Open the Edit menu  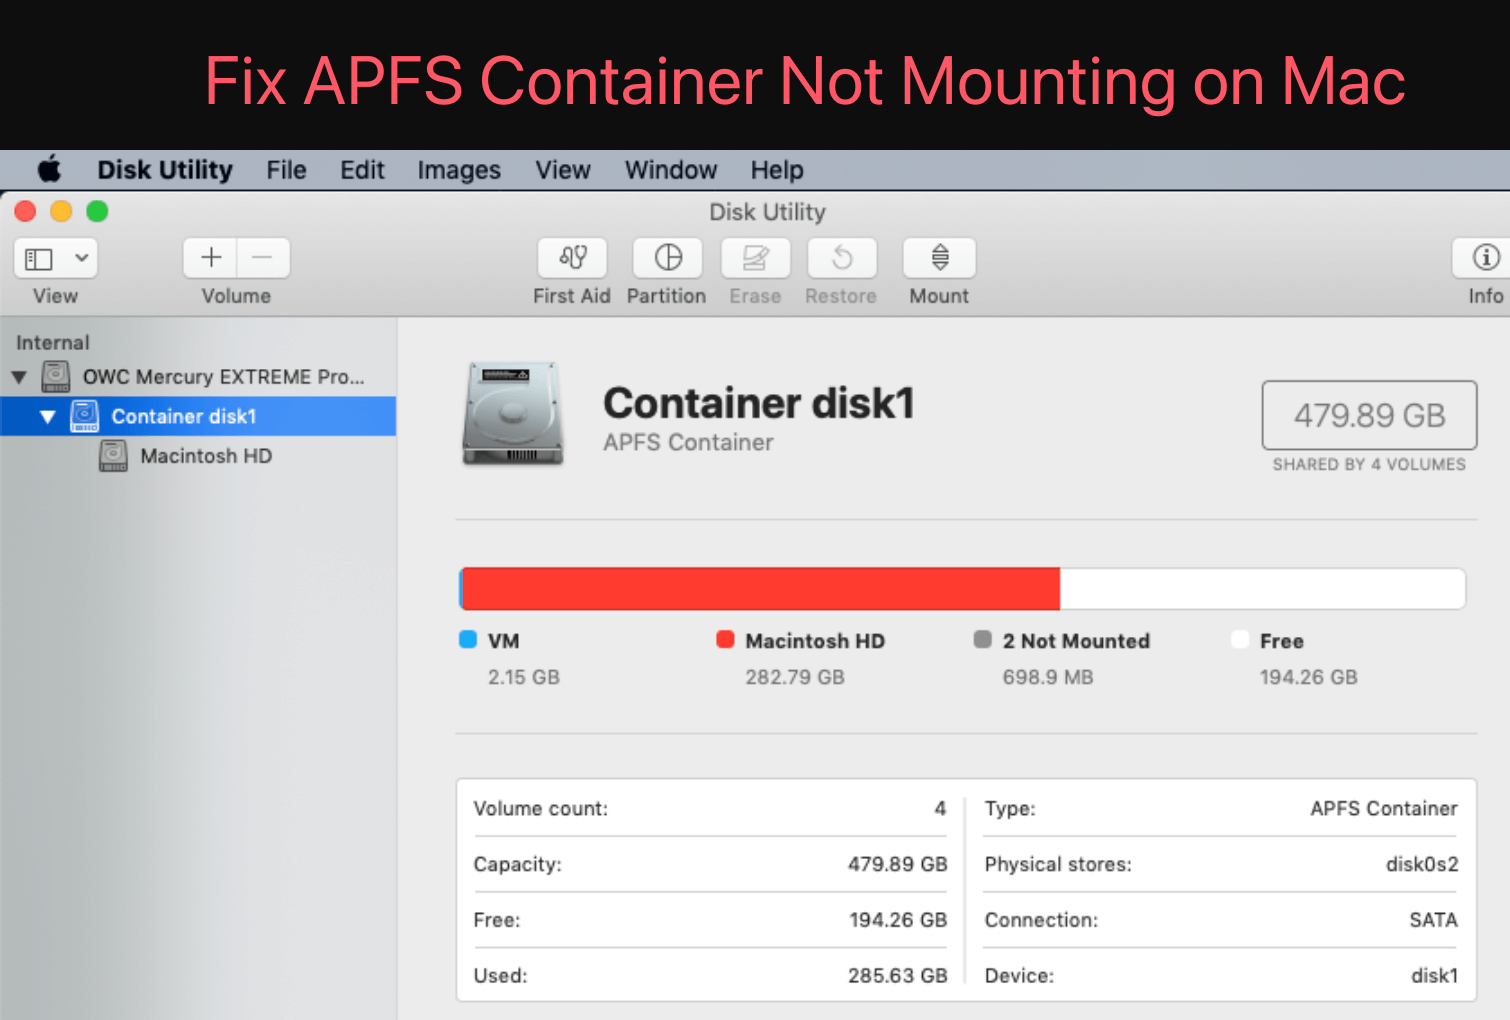click(362, 170)
